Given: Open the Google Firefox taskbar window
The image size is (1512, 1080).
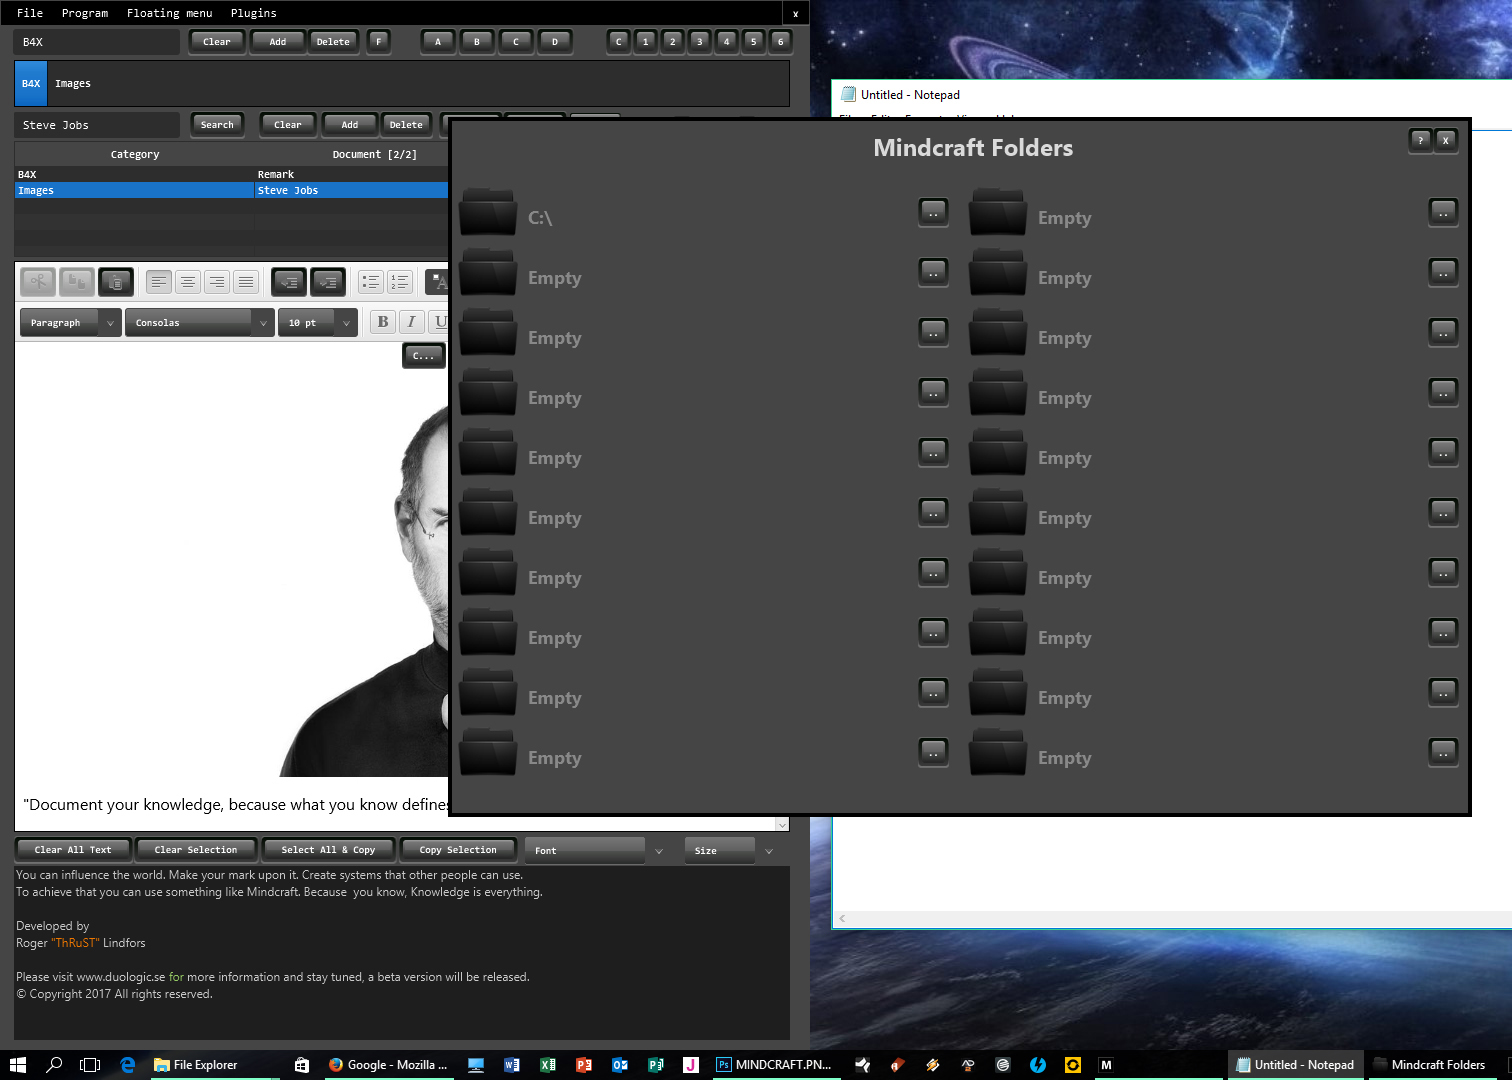Looking at the screenshot, I should click(388, 1065).
